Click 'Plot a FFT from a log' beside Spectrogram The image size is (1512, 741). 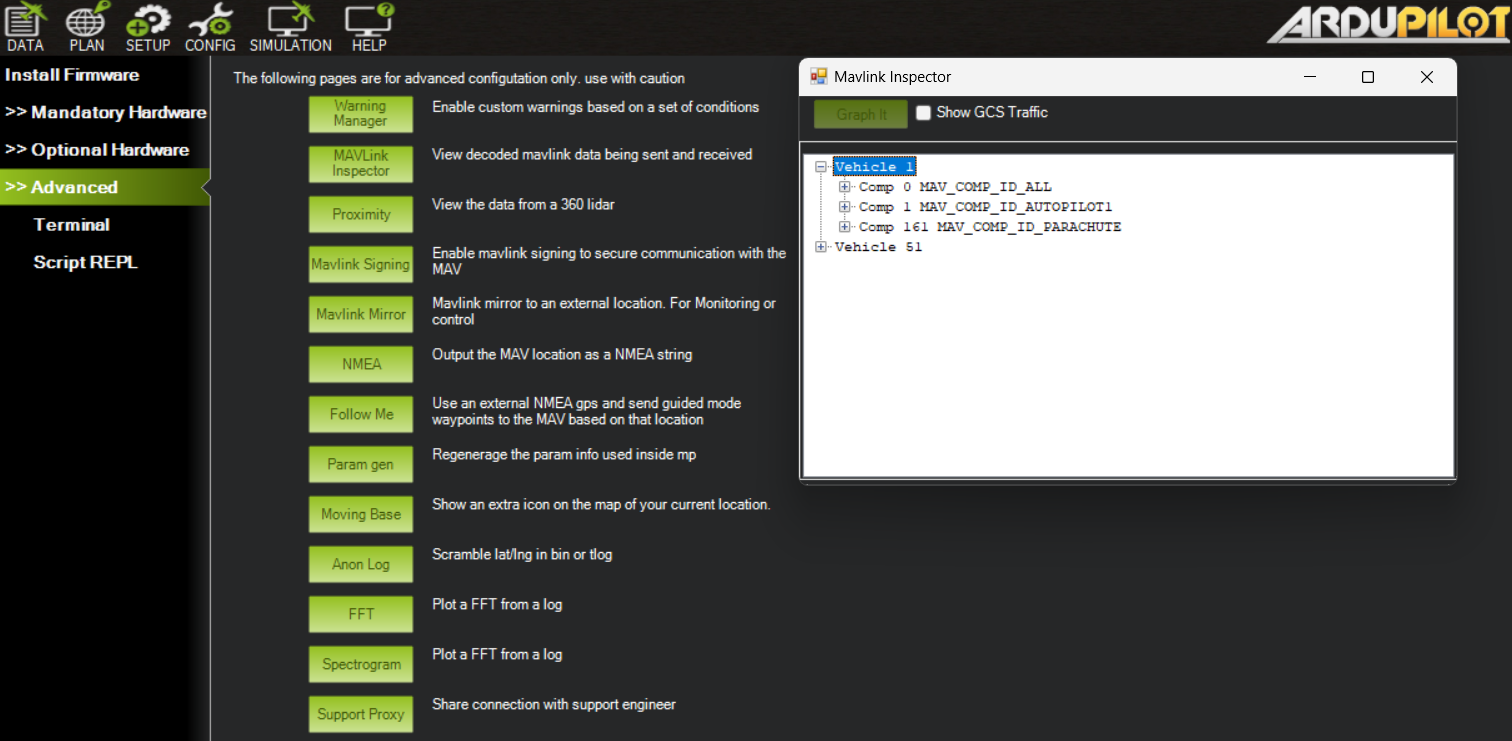pyautogui.click(x=497, y=654)
